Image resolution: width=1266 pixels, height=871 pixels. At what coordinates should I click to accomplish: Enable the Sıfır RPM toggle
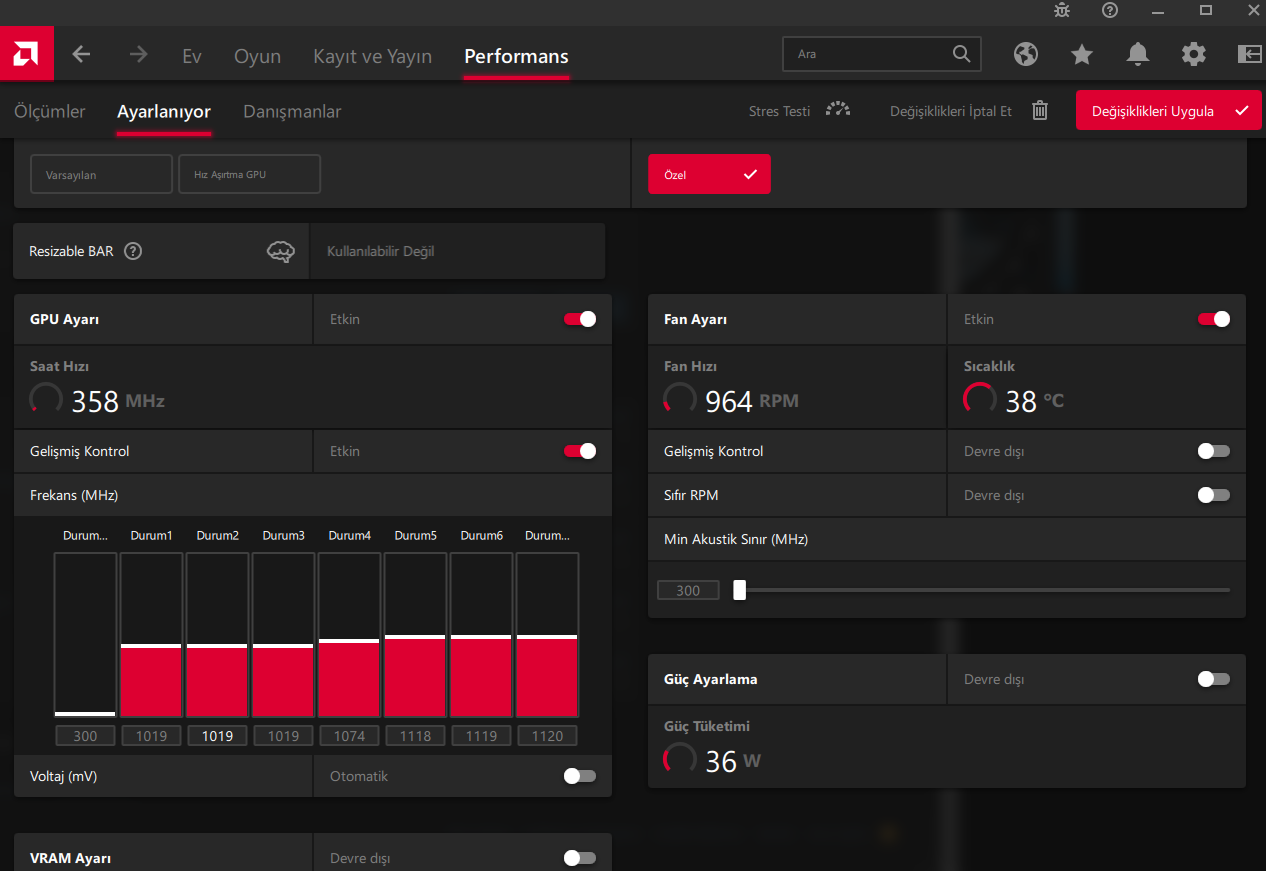(1213, 495)
